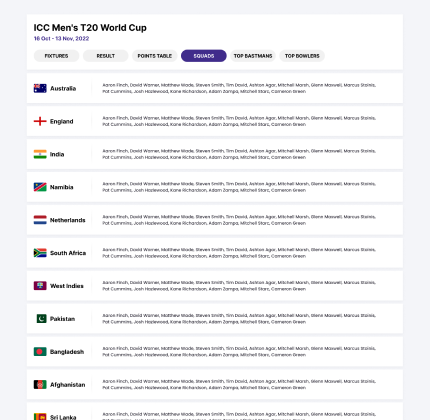
Task: Click the Australia flag icon
Action: click(x=40, y=88)
